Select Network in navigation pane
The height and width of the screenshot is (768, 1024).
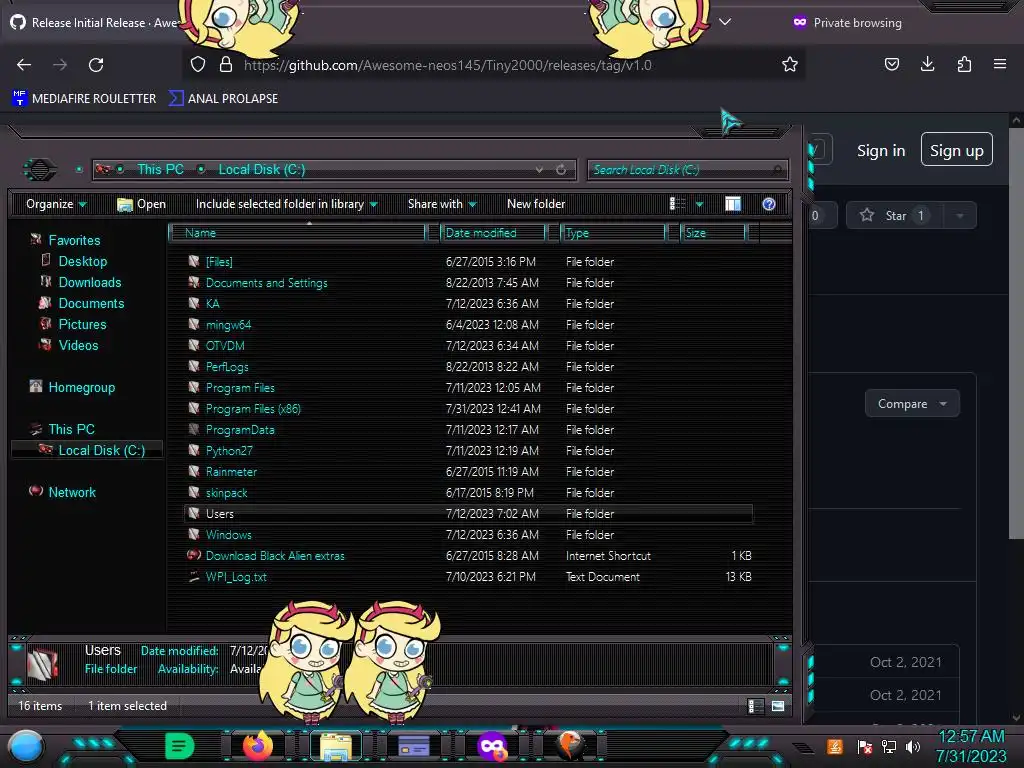72,492
